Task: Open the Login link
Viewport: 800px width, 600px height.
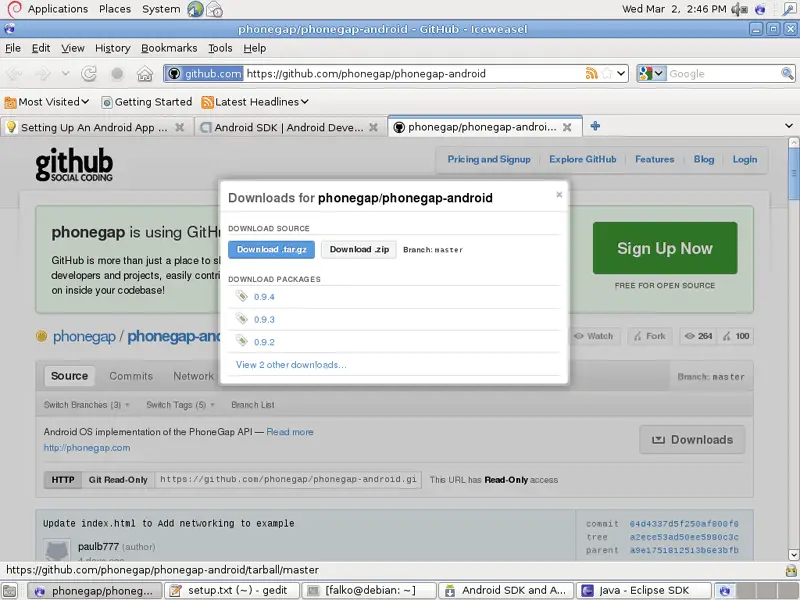Action: [x=745, y=159]
